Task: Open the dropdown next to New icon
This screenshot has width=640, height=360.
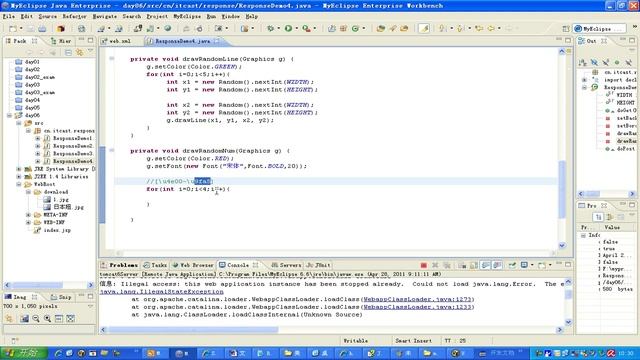Action: pos(20,29)
